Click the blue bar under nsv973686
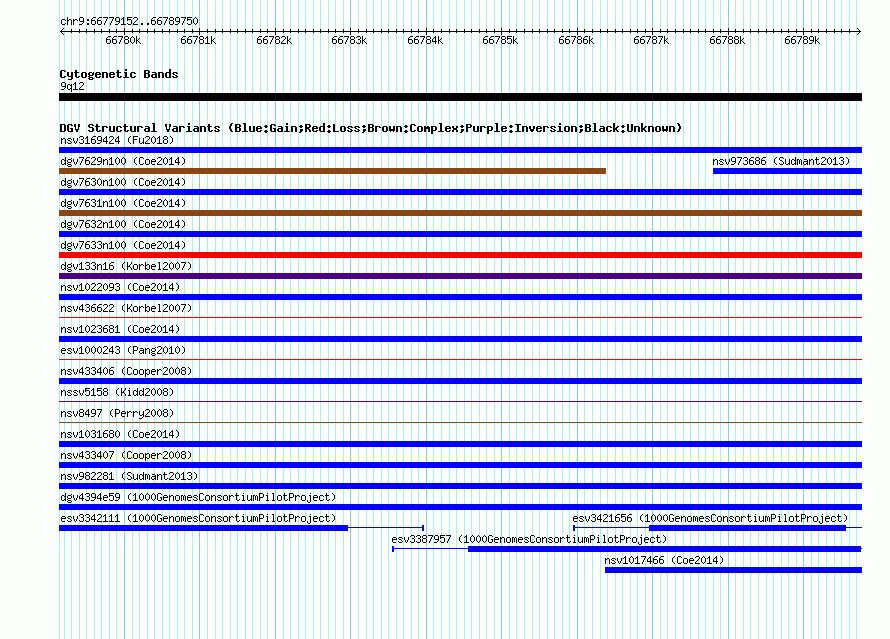The image size is (890, 639). [787, 171]
